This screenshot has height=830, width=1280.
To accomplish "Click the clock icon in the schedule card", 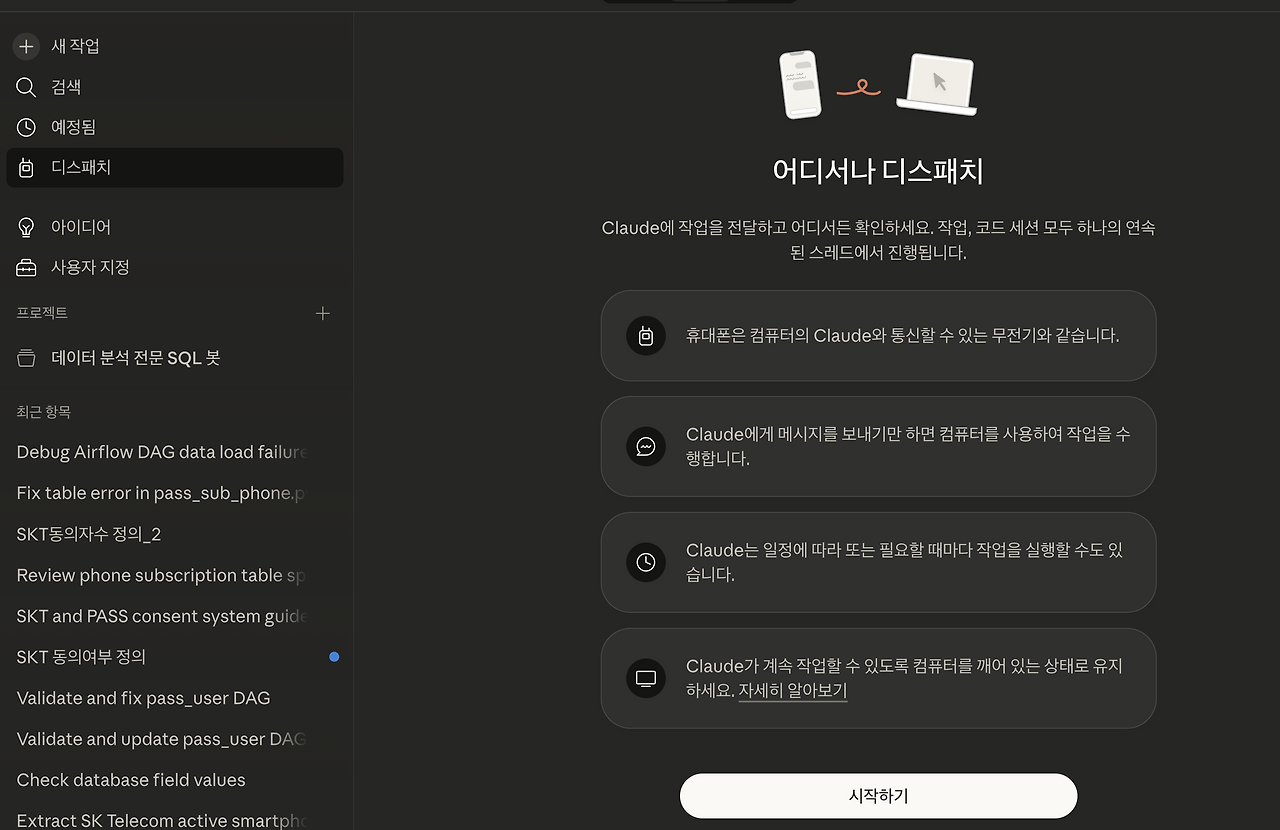I will (x=646, y=562).
